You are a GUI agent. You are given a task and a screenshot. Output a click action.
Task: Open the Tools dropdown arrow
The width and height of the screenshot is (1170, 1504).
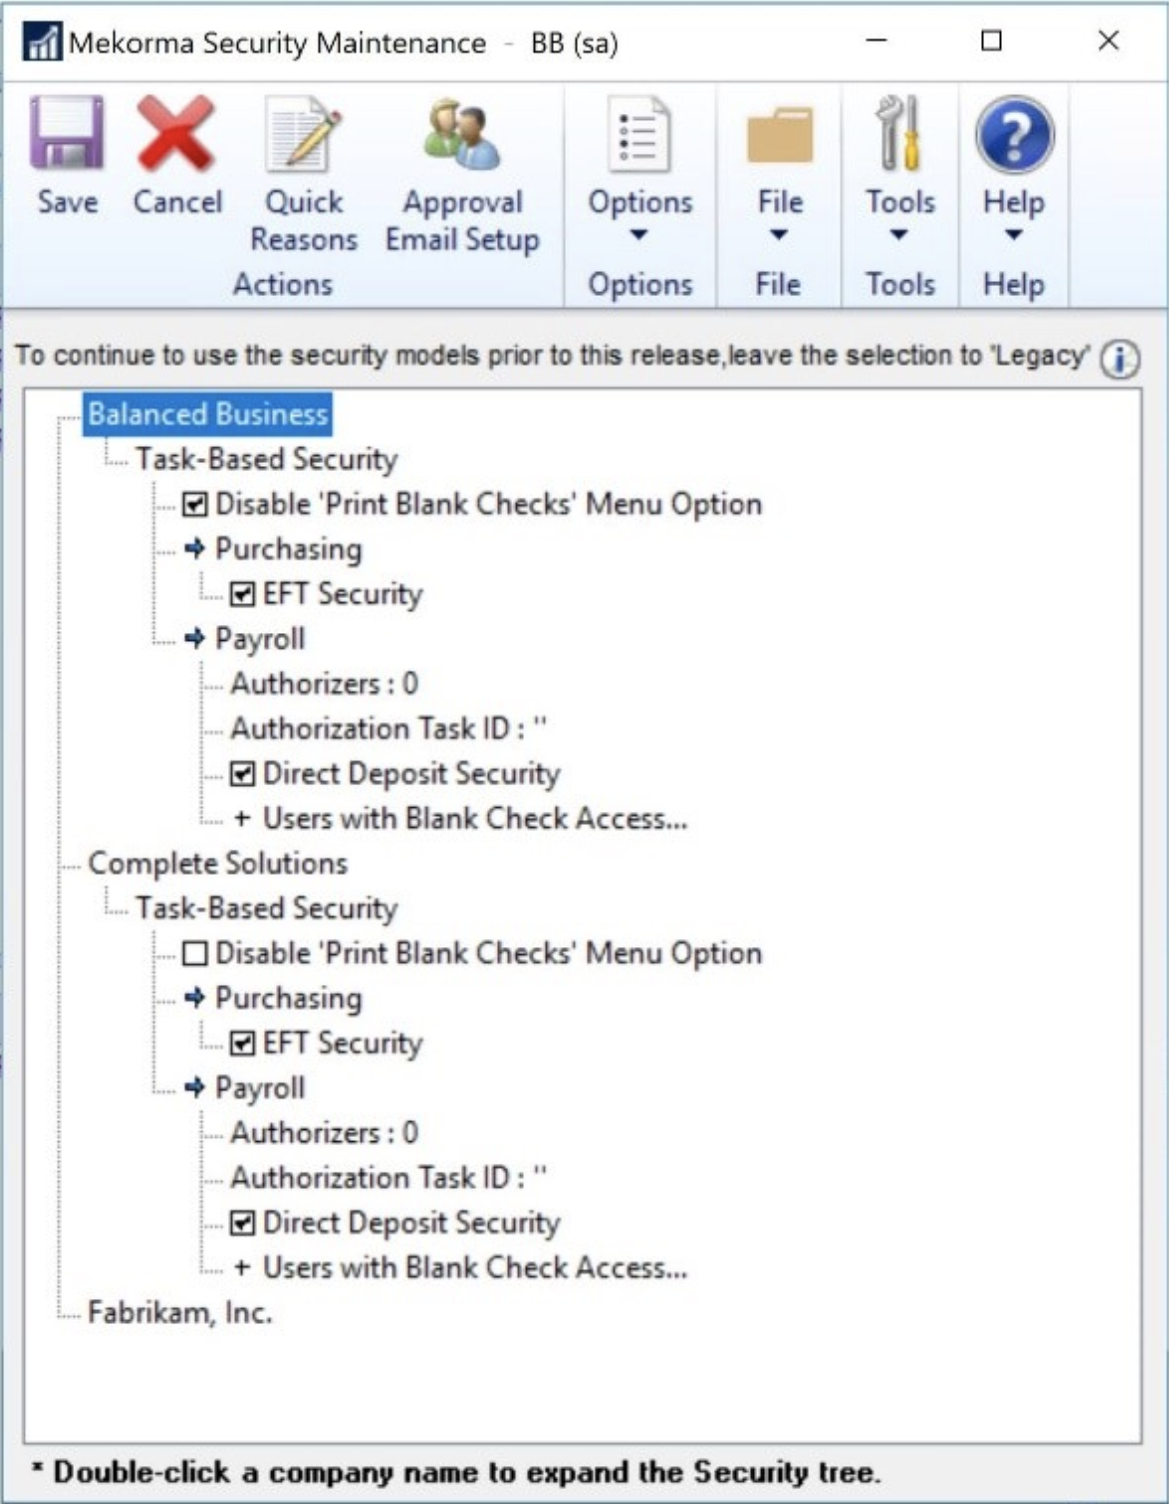pyautogui.click(x=899, y=235)
